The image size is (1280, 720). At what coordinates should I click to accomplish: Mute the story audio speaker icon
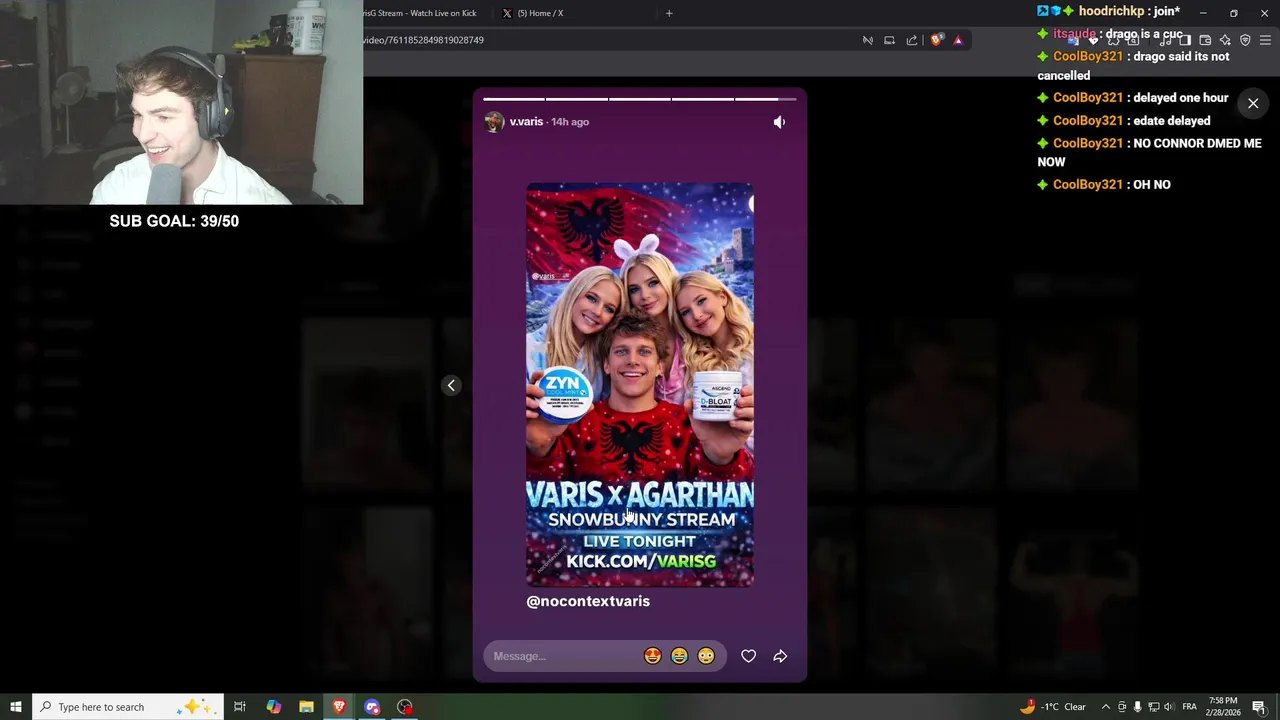pyautogui.click(x=779, y=122)
